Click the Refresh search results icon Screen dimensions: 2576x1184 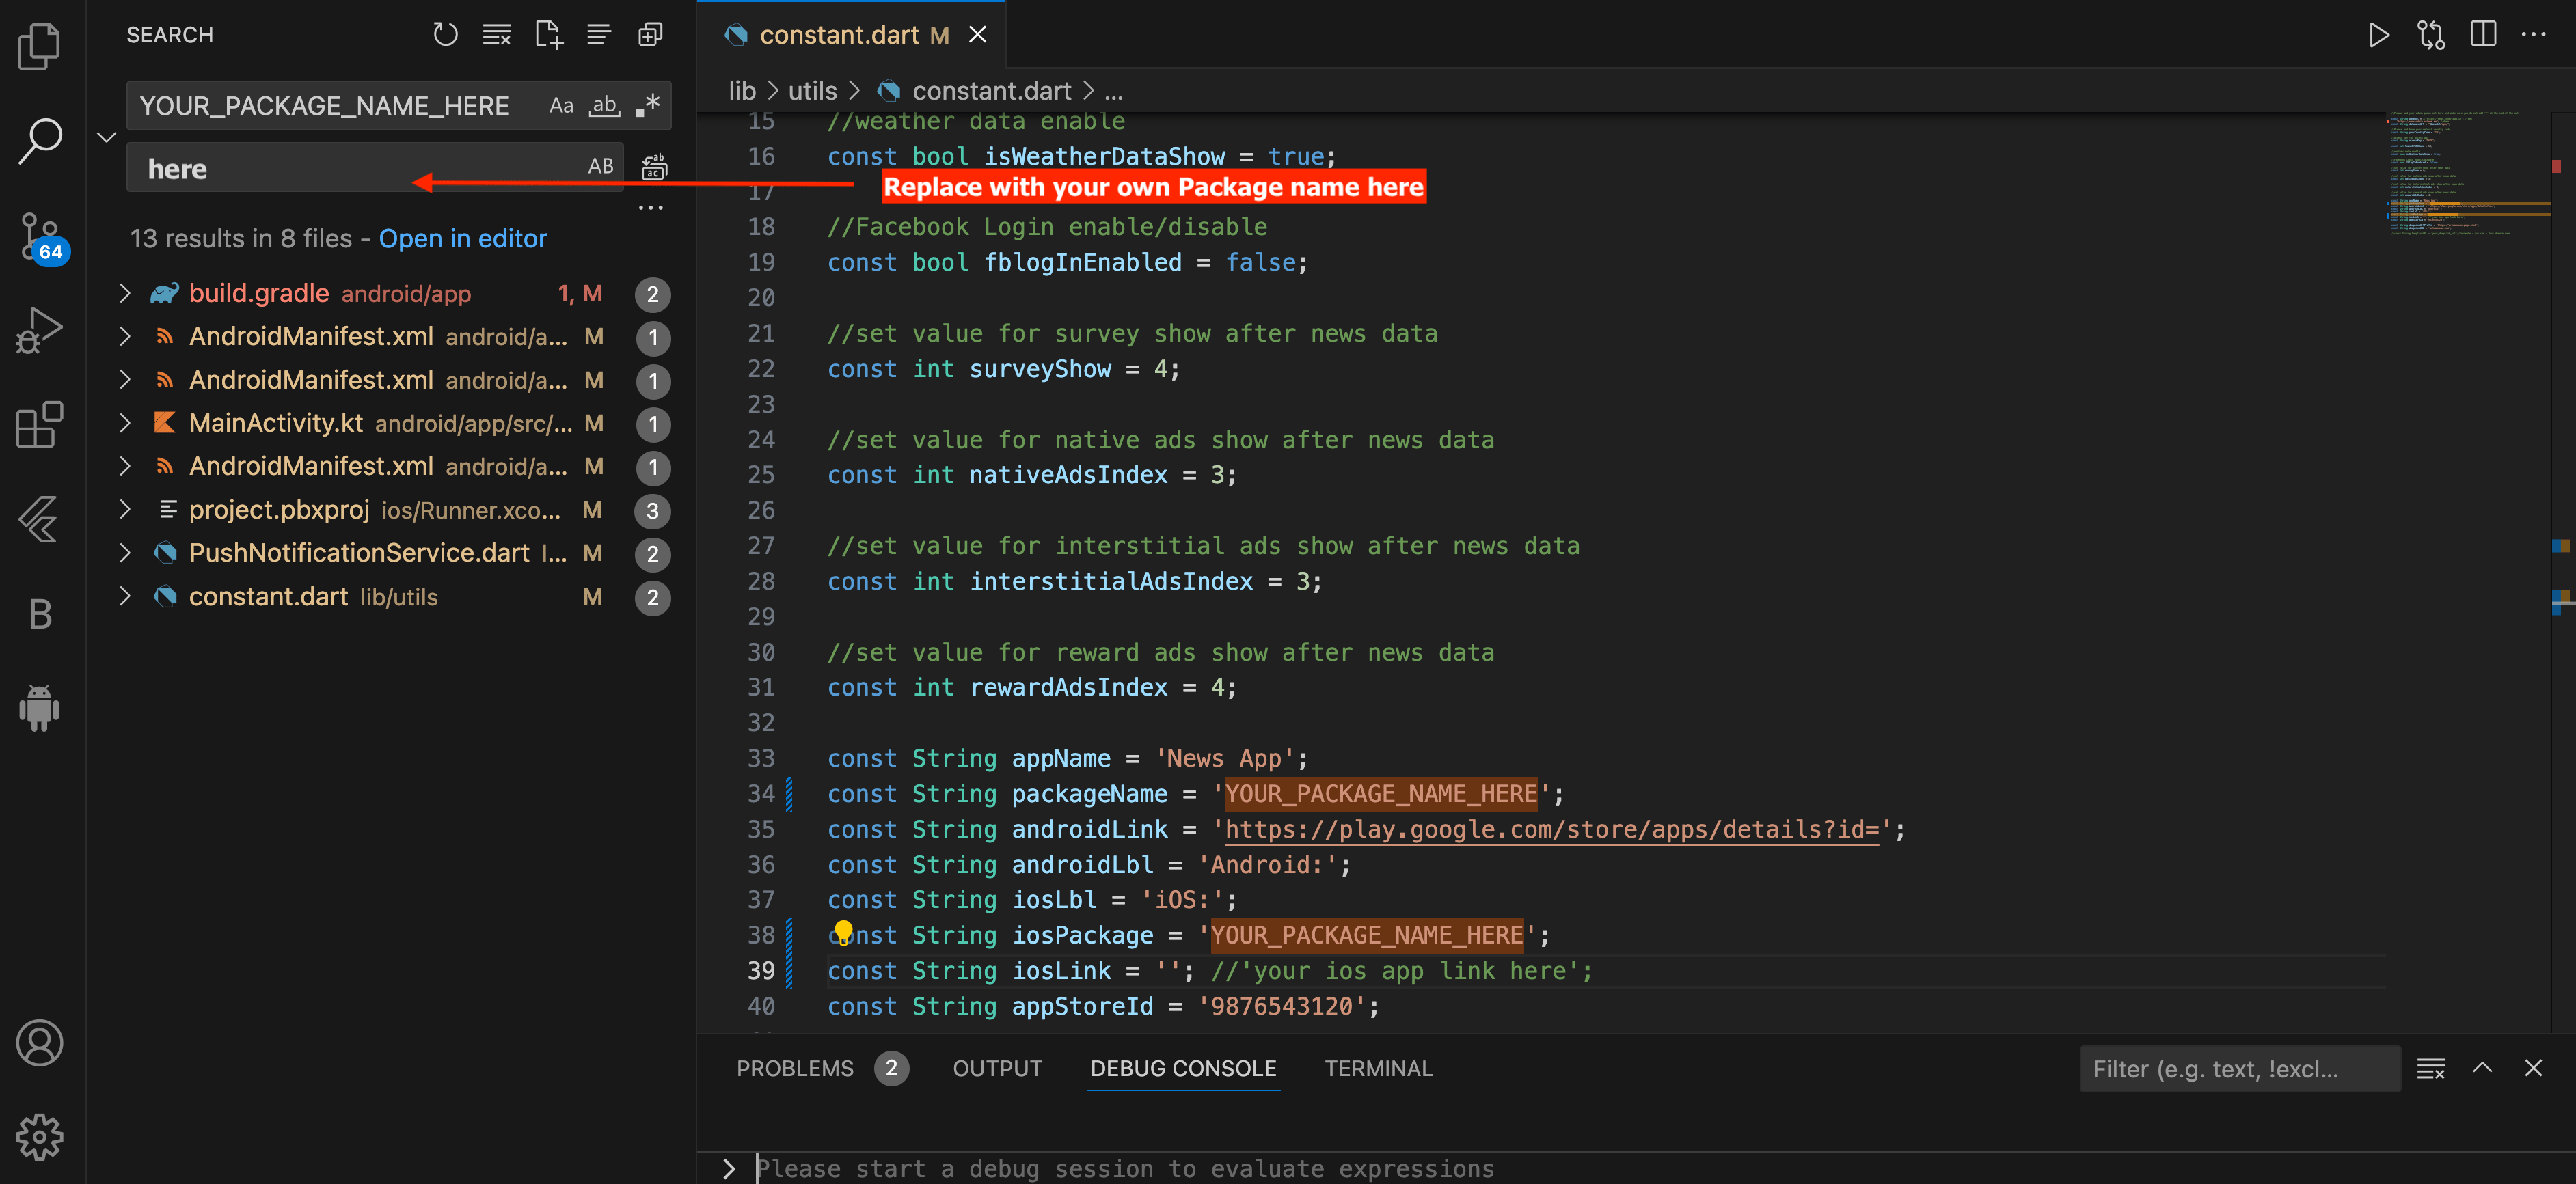(445, 35)
